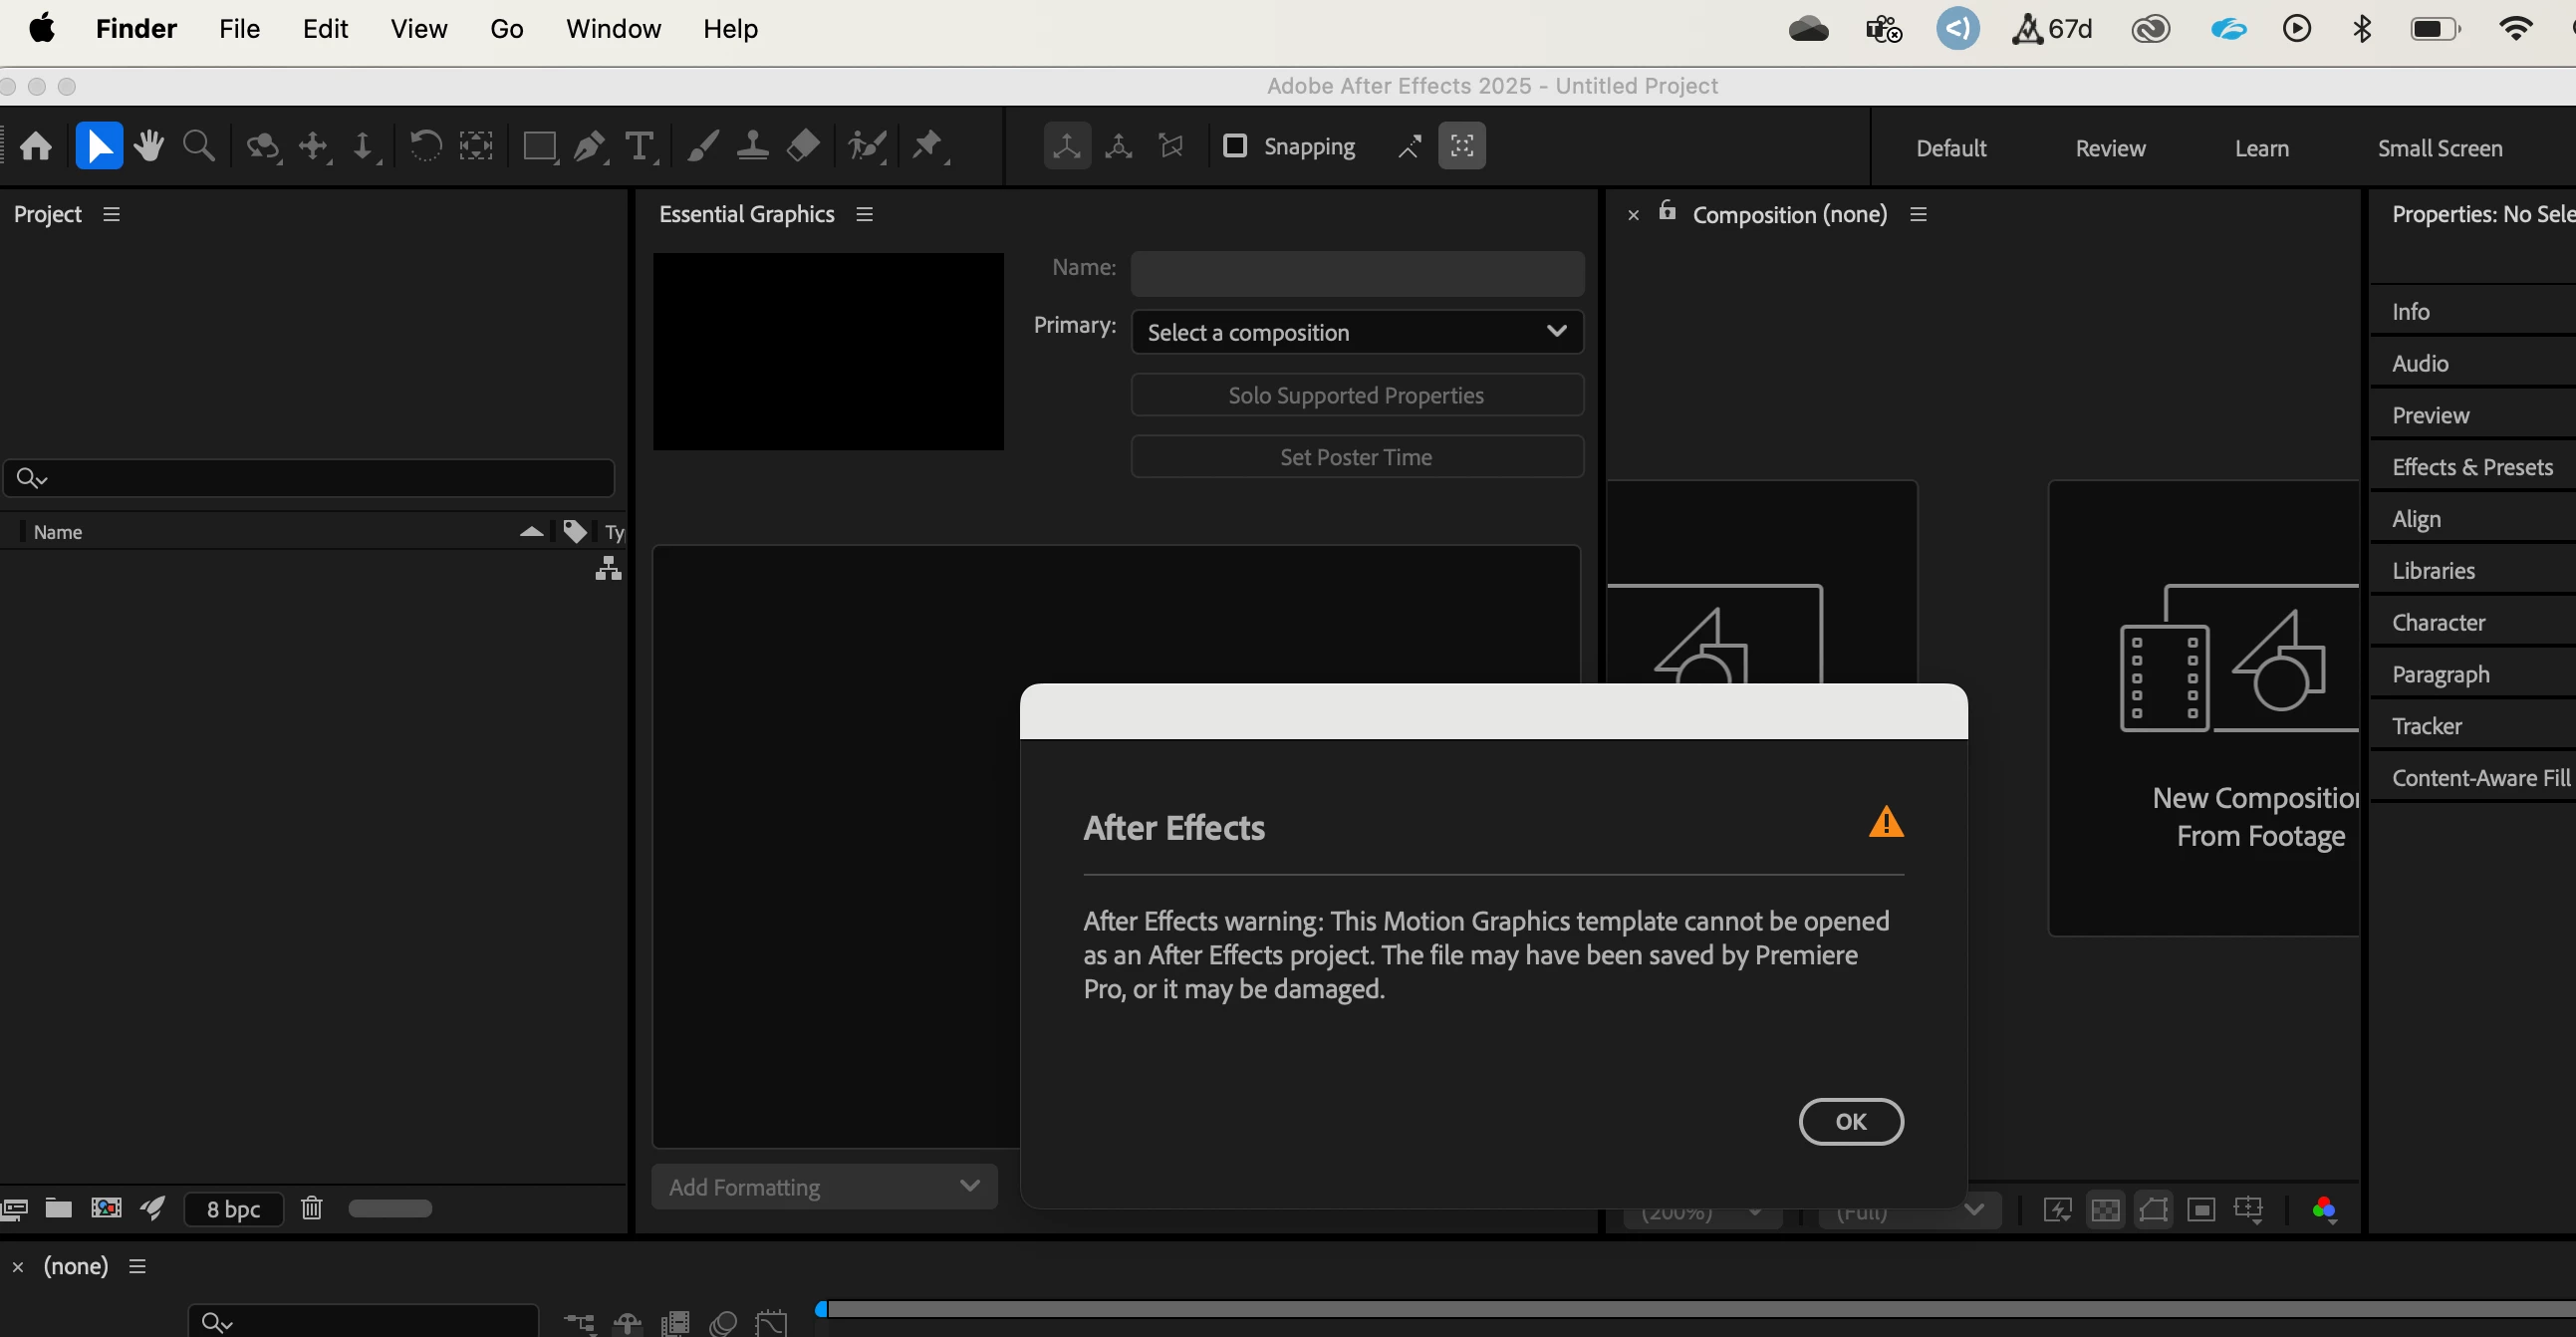This screenshot has height=1337, width=2576.
Task: Click the Home icon in toolbar
Action: click(x=36, y=146)
